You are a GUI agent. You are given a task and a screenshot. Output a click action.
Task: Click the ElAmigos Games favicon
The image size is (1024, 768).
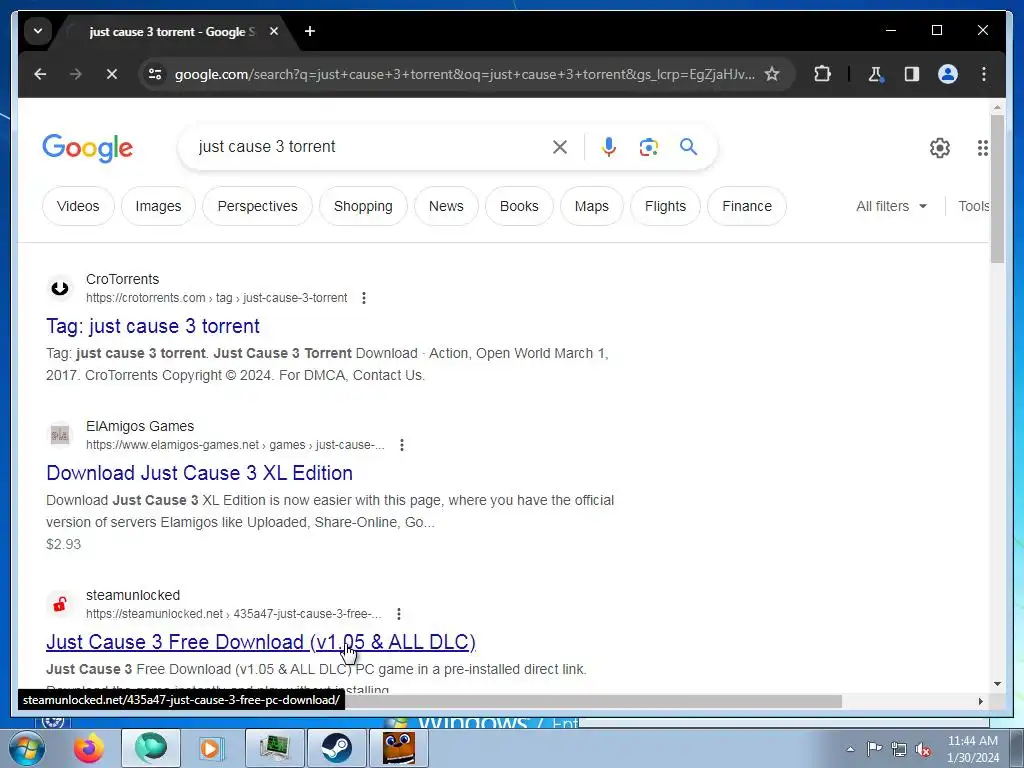coord(59,435)
